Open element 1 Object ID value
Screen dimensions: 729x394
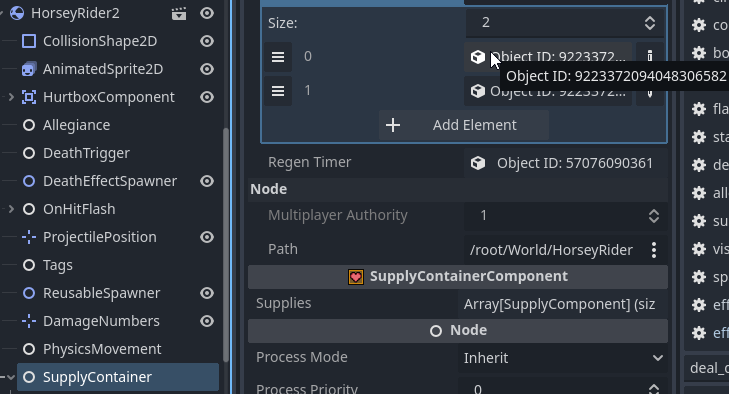coord(549,91)
